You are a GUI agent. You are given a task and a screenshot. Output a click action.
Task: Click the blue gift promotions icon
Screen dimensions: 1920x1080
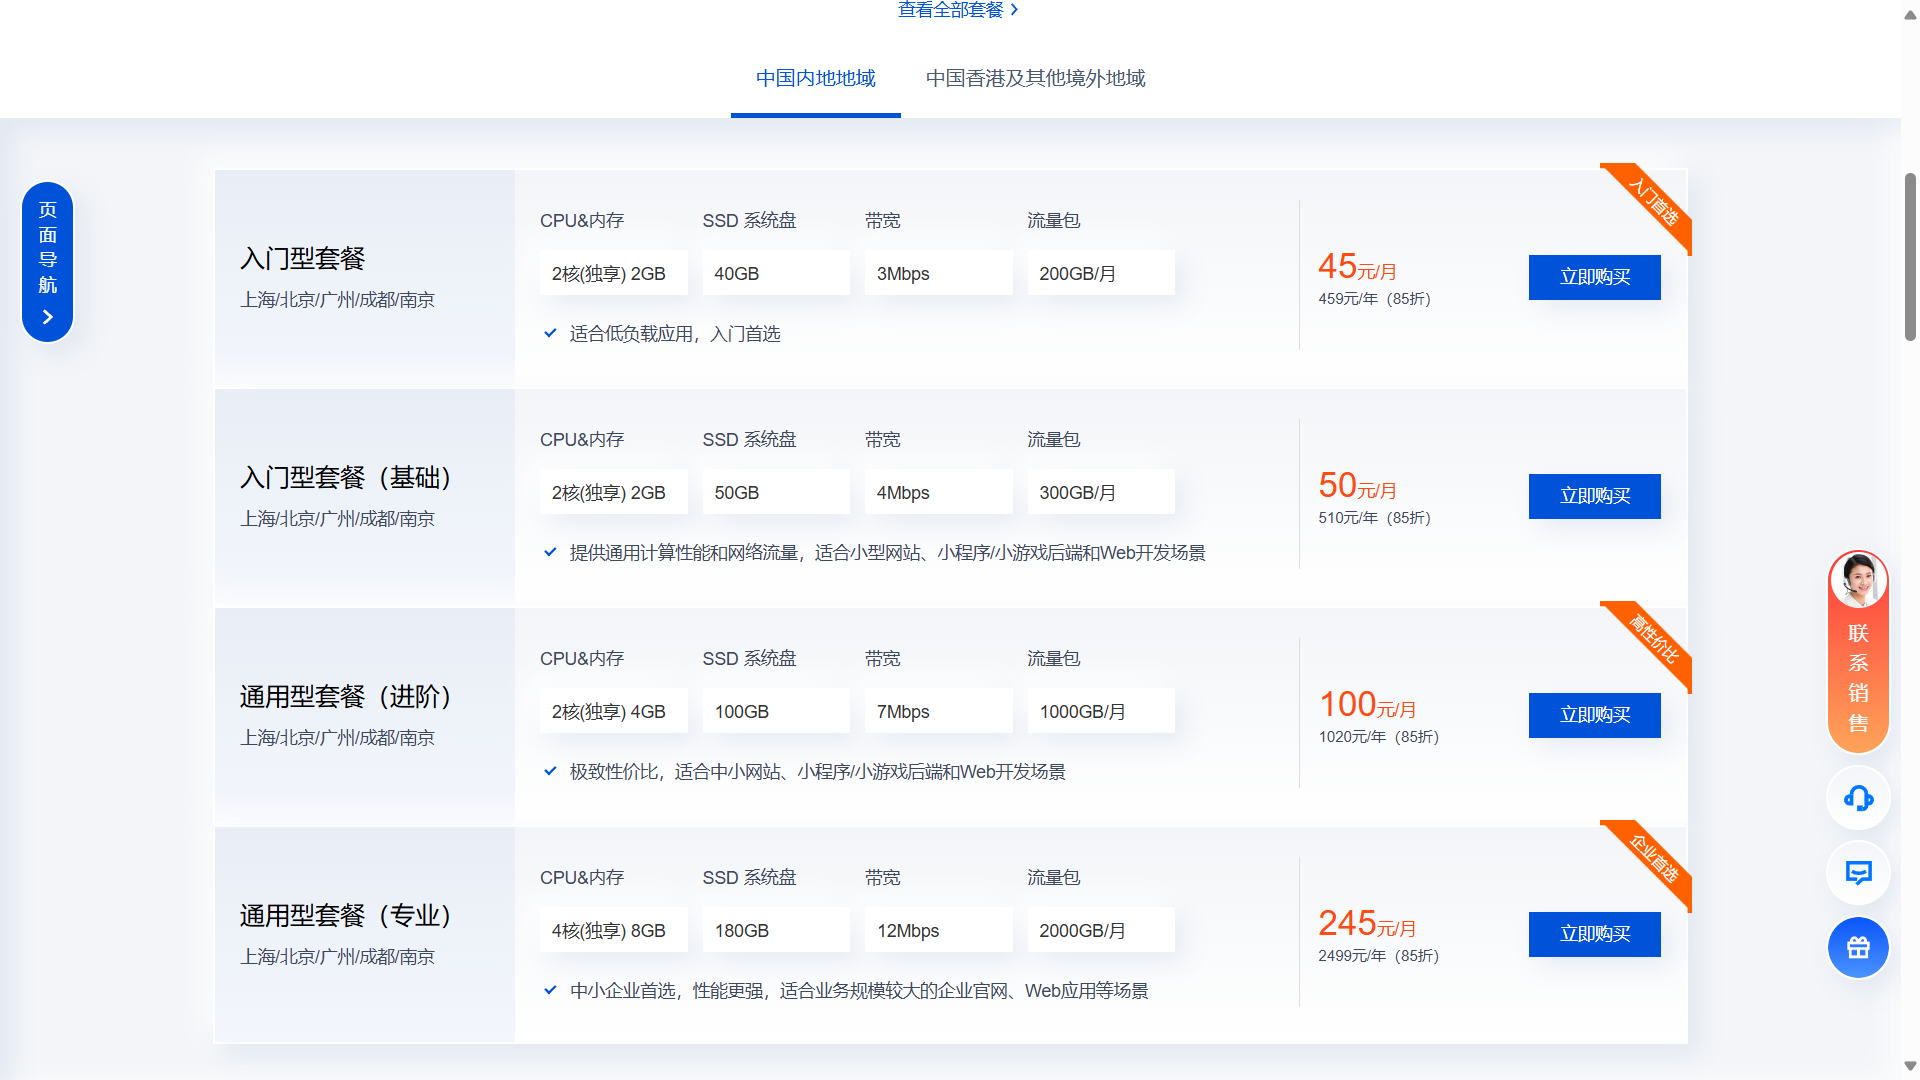pyautogui.click(x=1858, y=948)
